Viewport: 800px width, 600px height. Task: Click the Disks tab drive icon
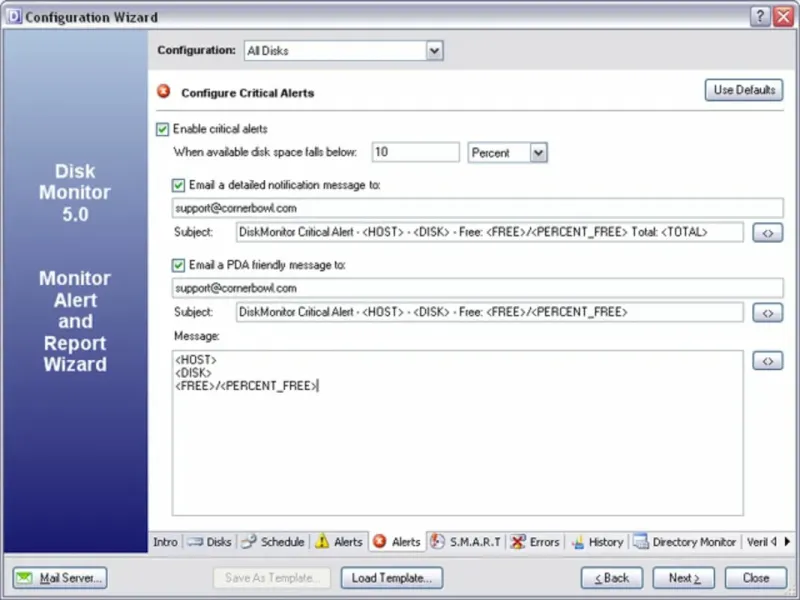[x=195, y=542]
